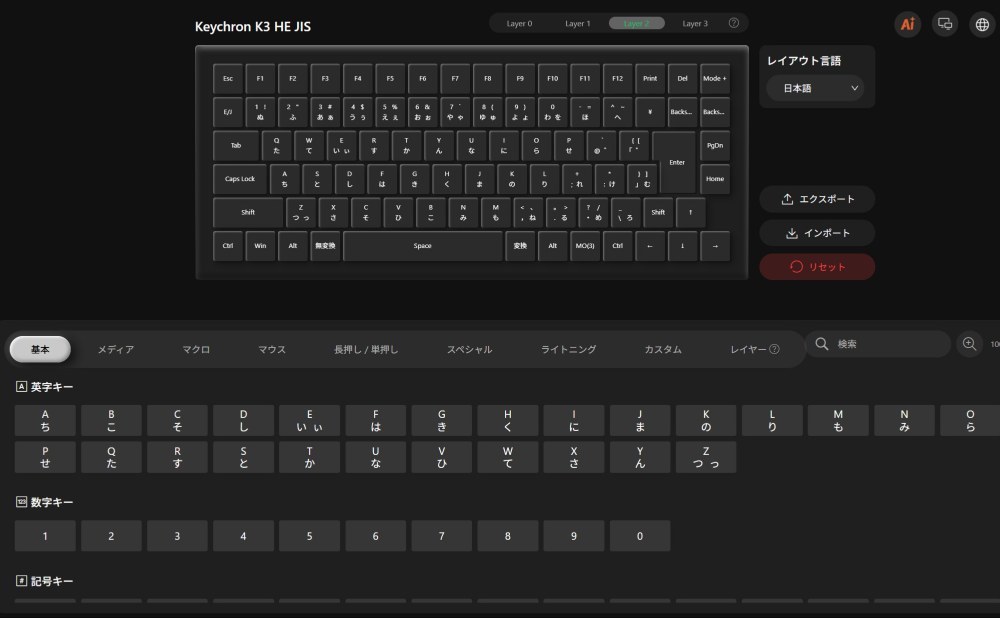Screen dimensions: 1000x618
Task: Select the Tab key on the keyboard layout
Action: pyautogui.click(x=236, y=145)
